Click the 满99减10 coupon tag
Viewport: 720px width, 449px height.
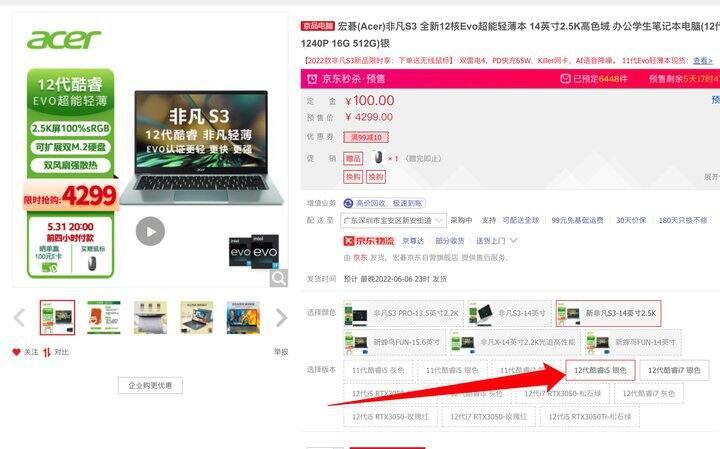point(366,137)
